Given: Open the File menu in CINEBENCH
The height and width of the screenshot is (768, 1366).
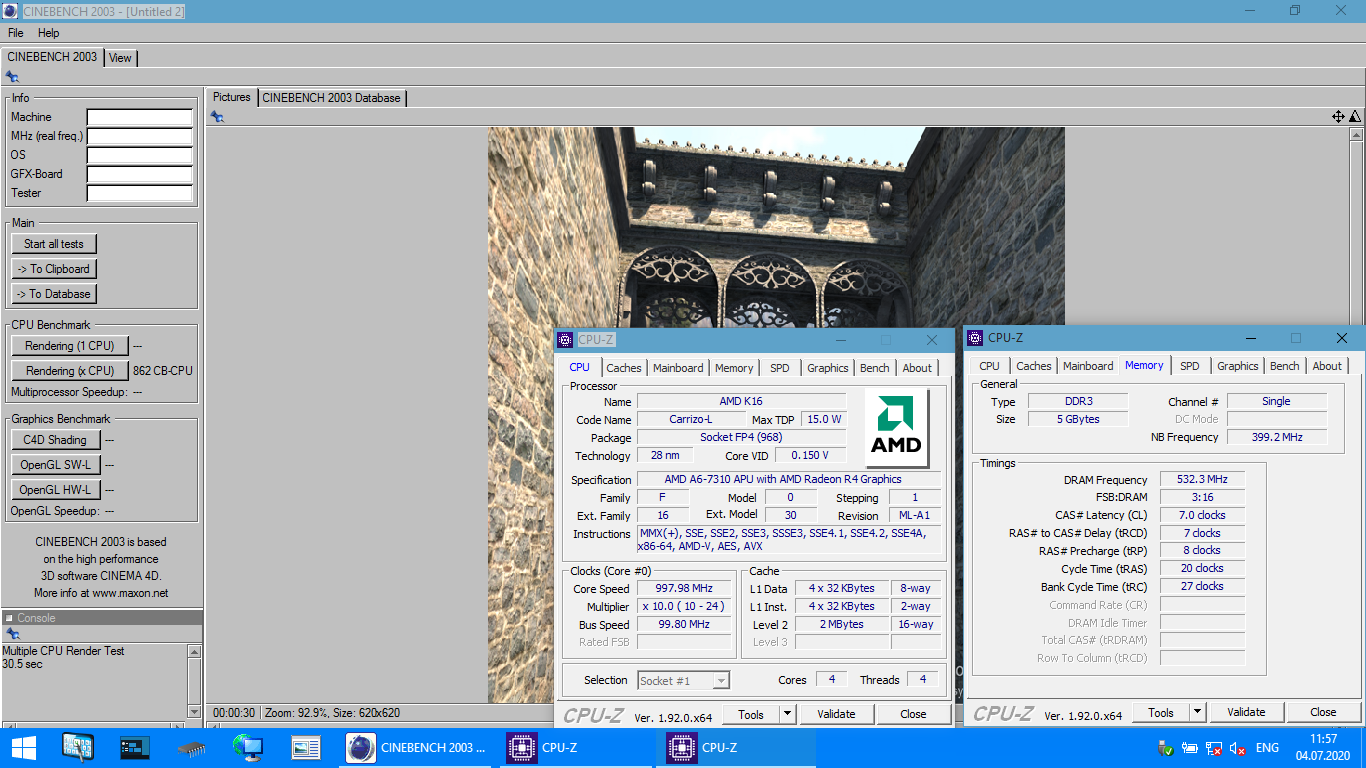Looking at the screenshot, I should point(15,33).
